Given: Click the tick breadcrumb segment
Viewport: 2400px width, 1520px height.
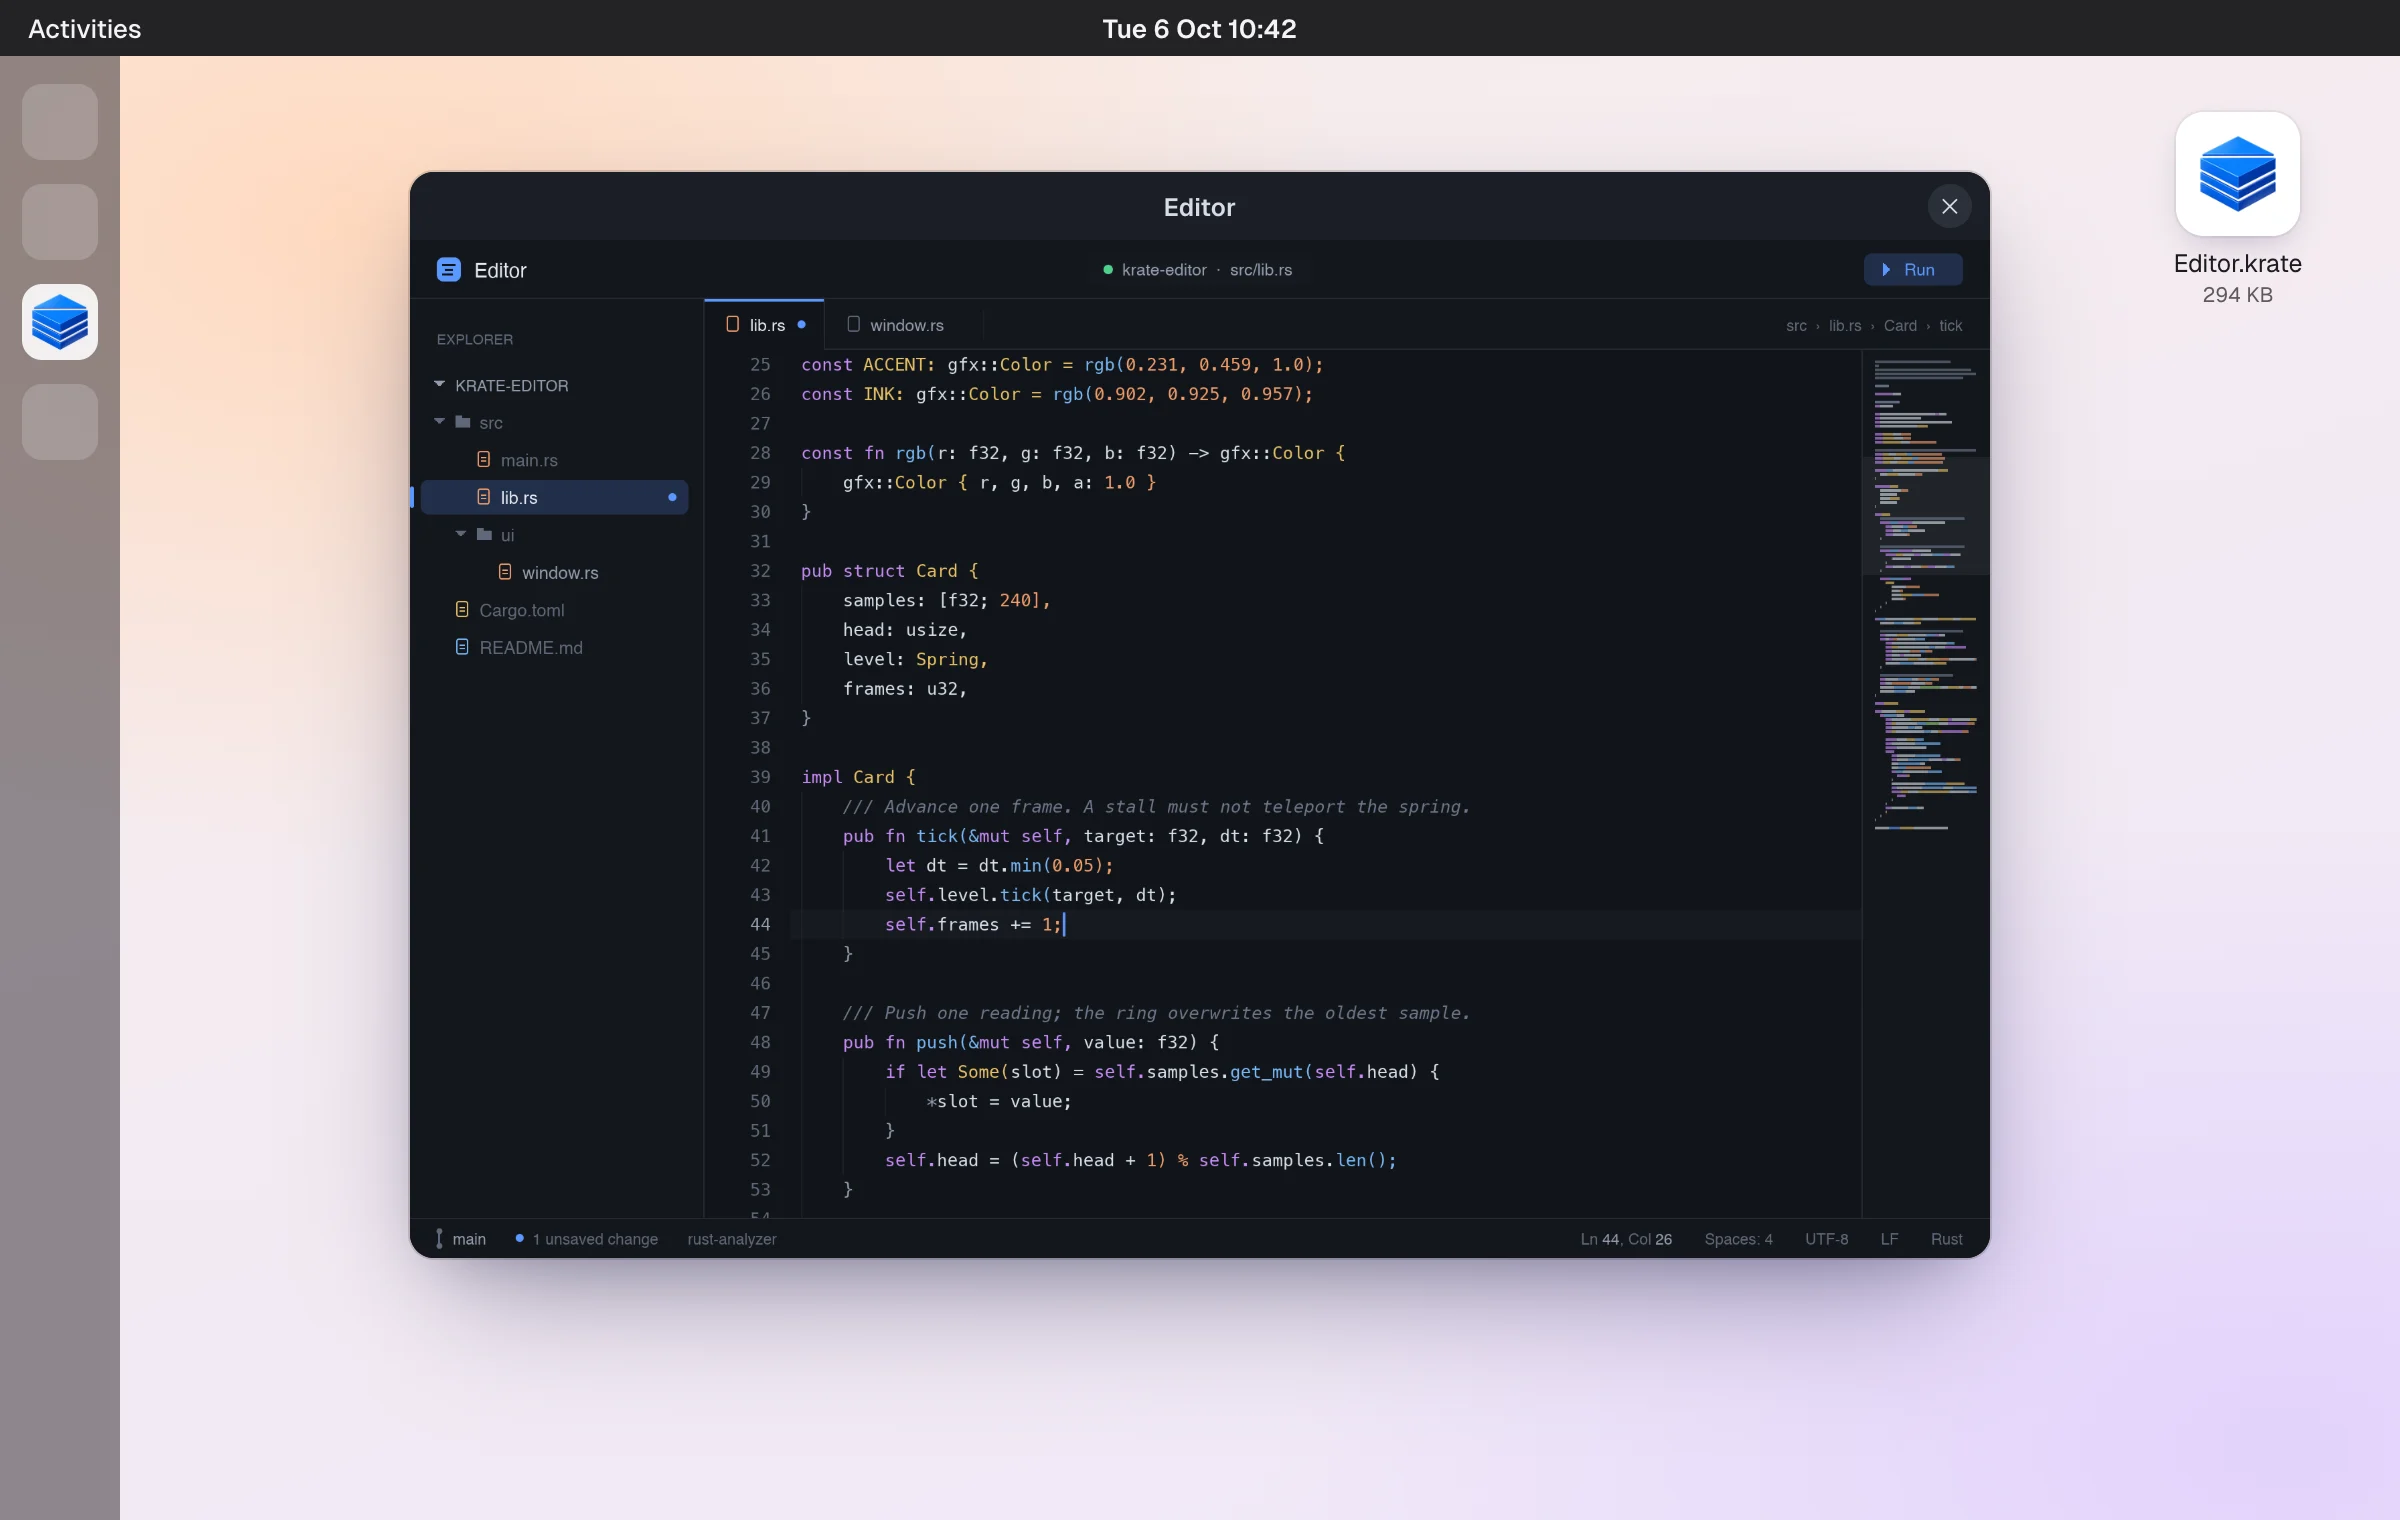Looking at the screenshot, I should (1950, 326).
